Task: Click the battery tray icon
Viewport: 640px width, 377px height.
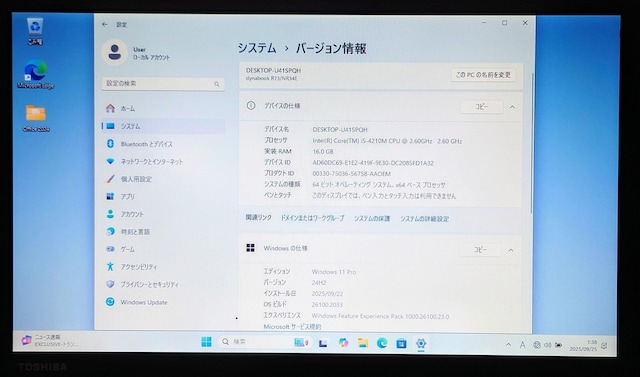Action: tap(558, 345)
